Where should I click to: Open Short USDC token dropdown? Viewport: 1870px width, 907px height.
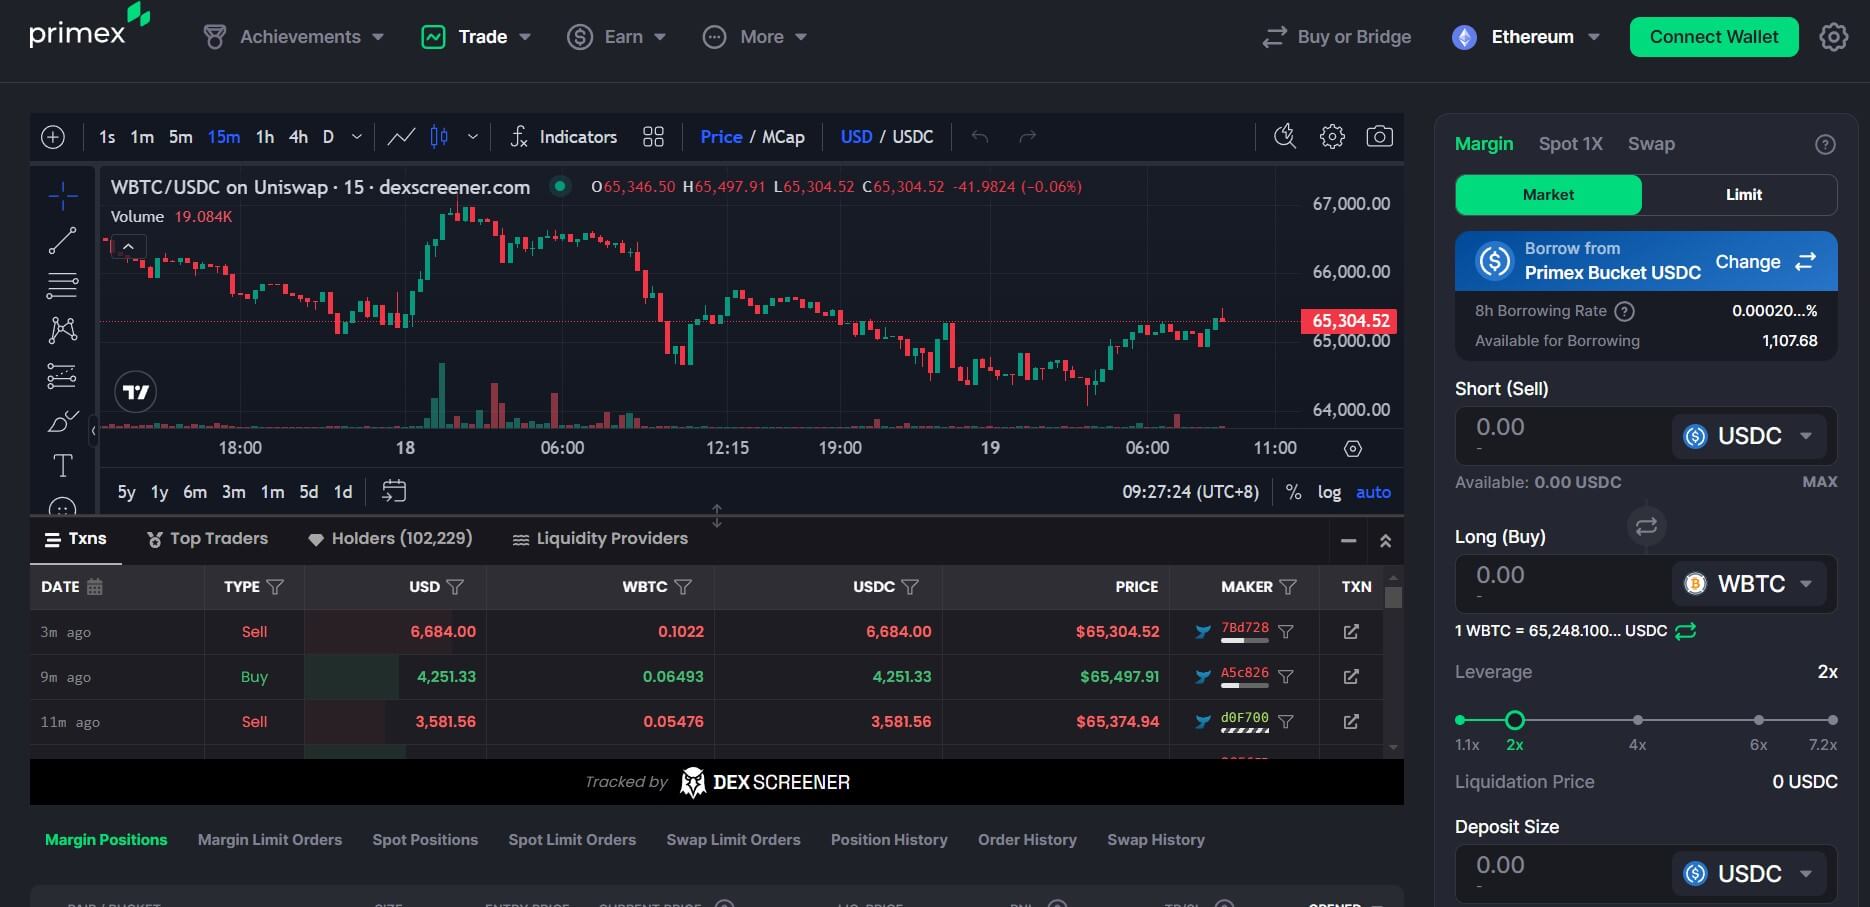click(1749, 436)
